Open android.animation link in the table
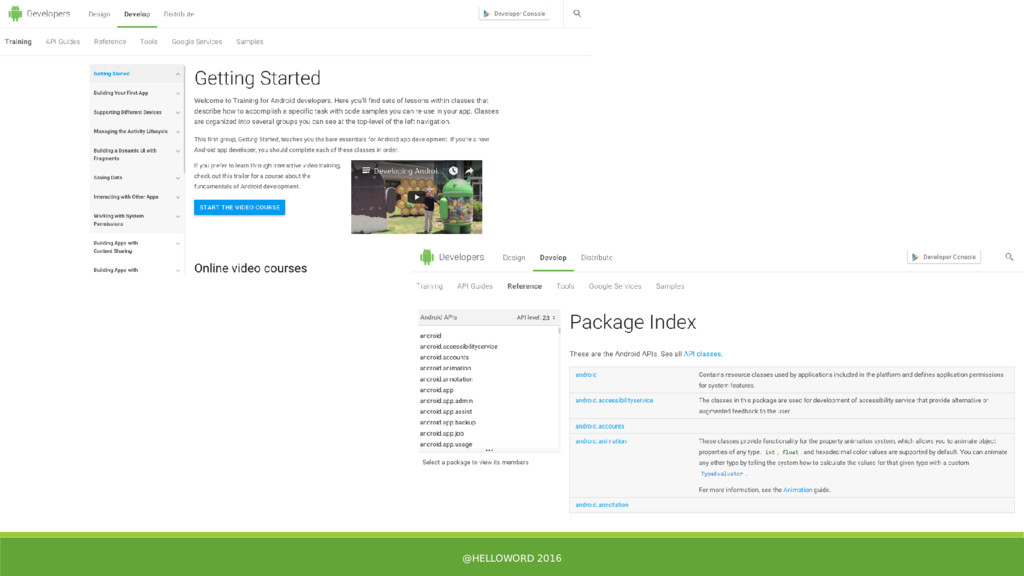The image size is (1024, 576). (601, 441)
